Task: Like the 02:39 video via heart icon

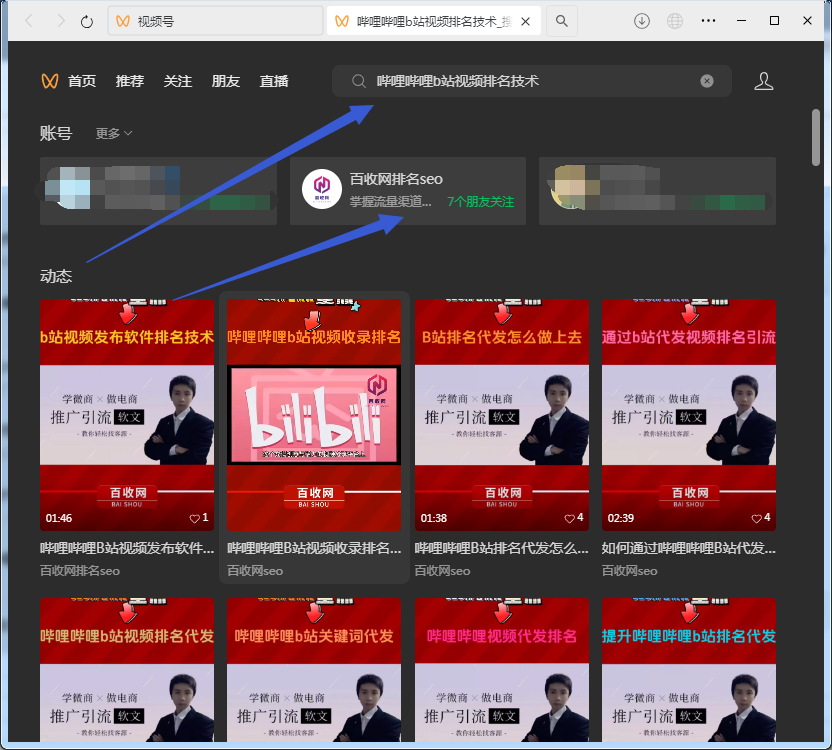Action: (x=757, y=519)
